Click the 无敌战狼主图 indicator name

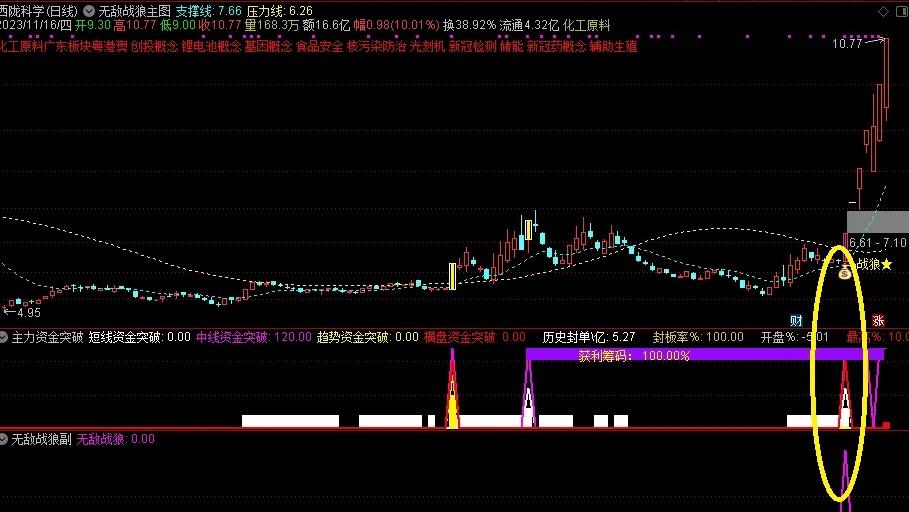[x=134, y=11]
